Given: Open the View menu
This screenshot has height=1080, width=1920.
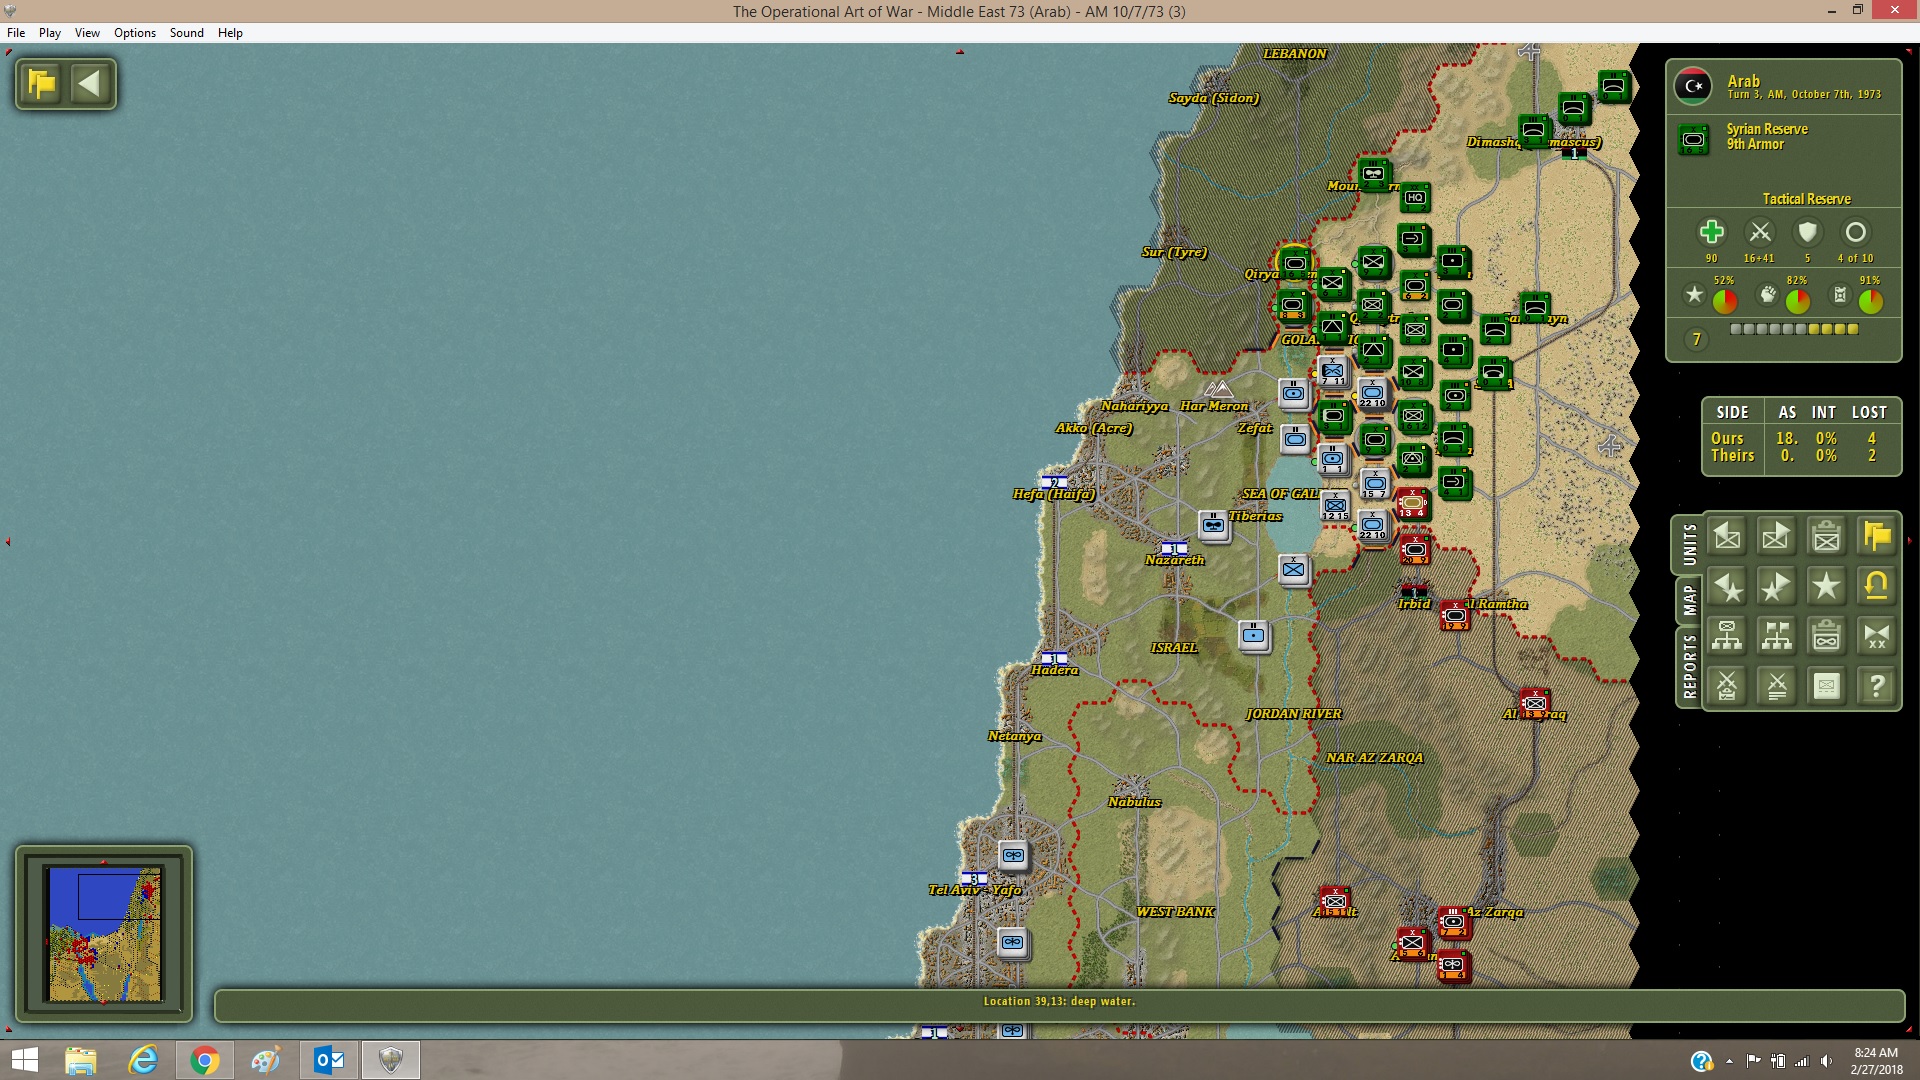Looking at the screenshot, I should point(87,33).
